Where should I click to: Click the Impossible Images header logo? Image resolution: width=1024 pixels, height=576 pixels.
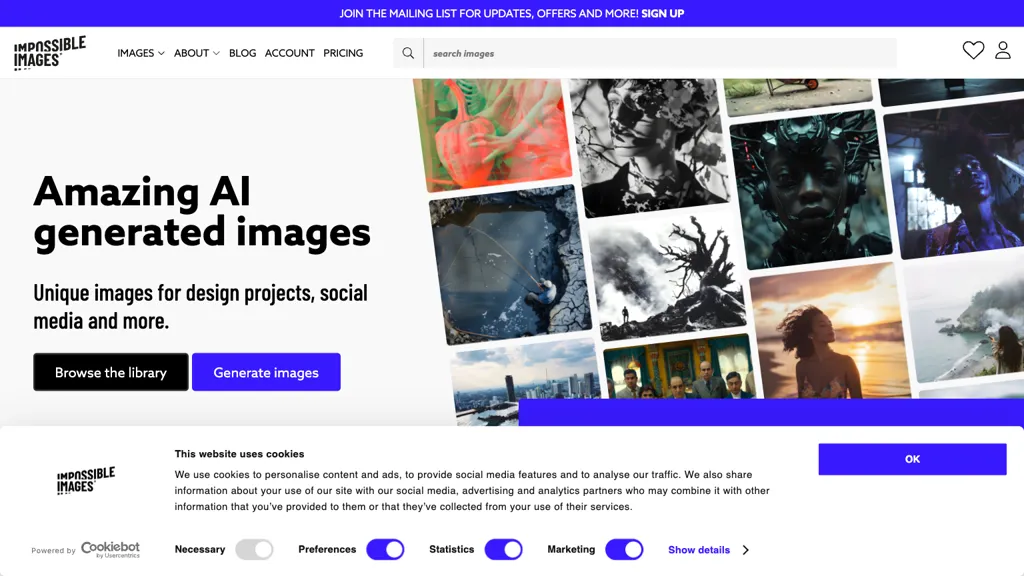pyautogui.click(x=50, y=53)
